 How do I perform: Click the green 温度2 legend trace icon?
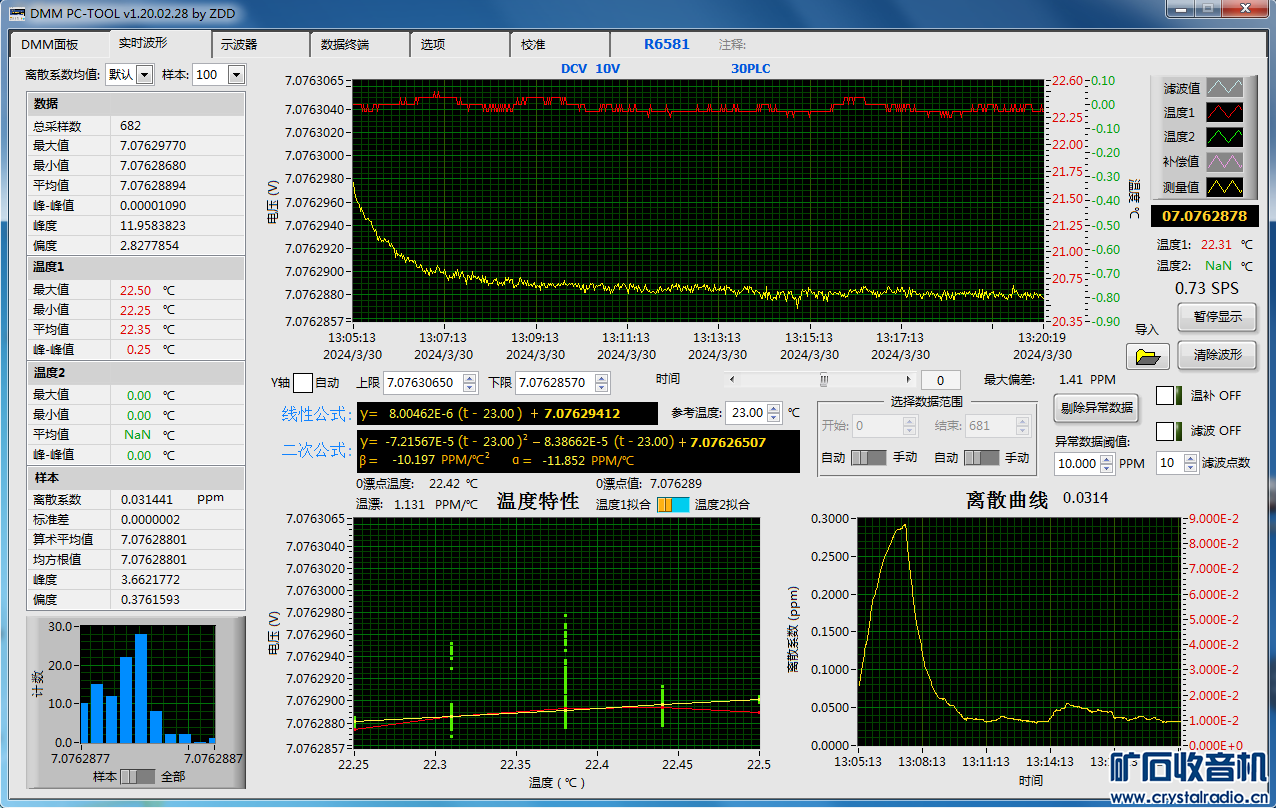pyautogui.click(x=1224, y=137)
